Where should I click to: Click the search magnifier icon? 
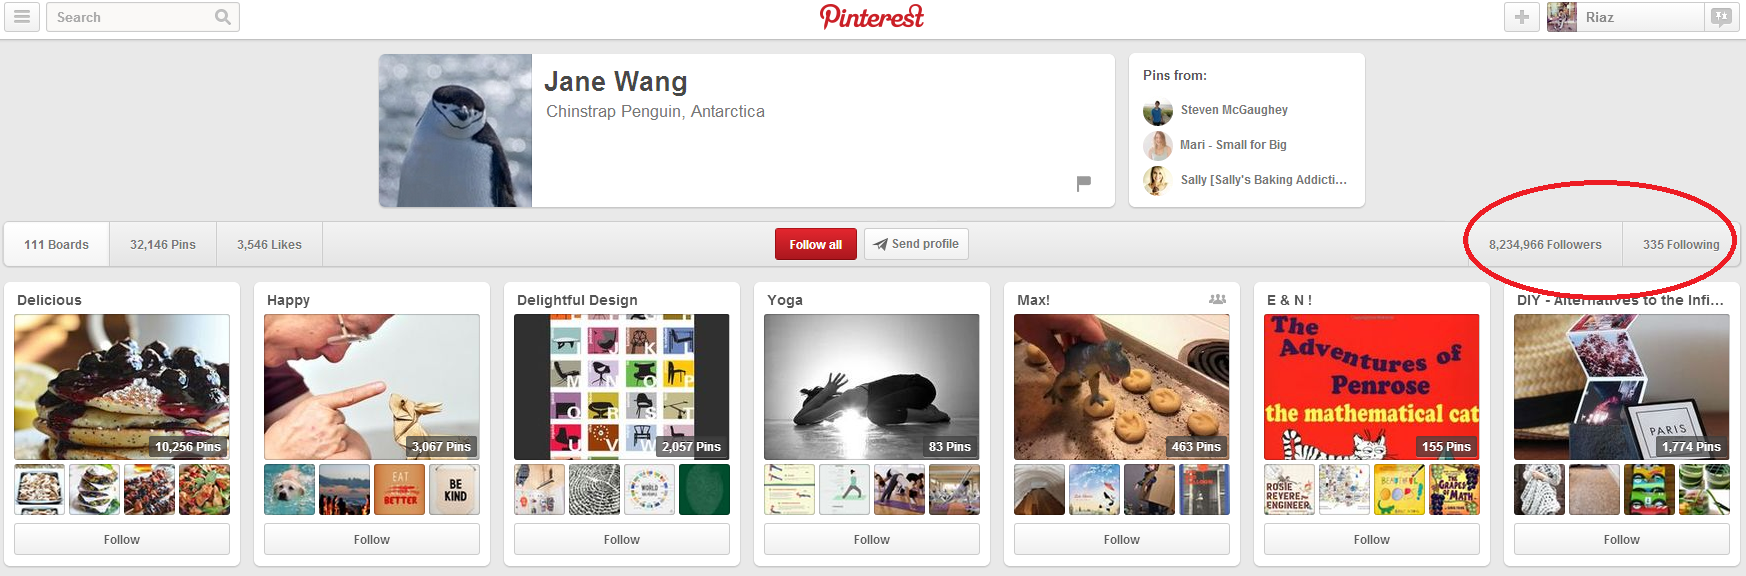point(223,17)
